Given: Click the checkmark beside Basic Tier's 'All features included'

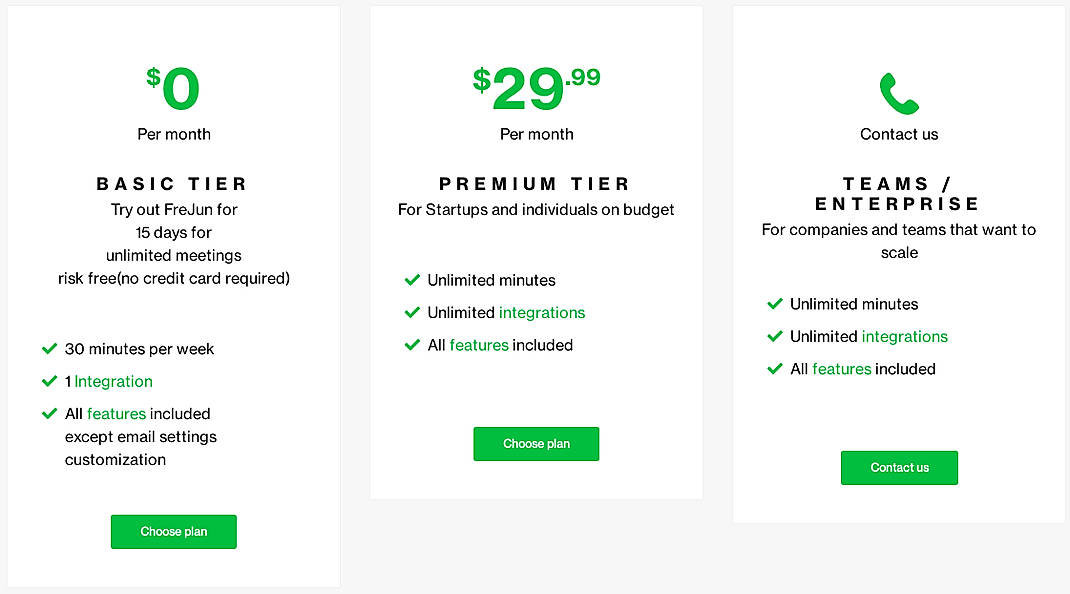Looking at the screenshot, I should point(49,413).
